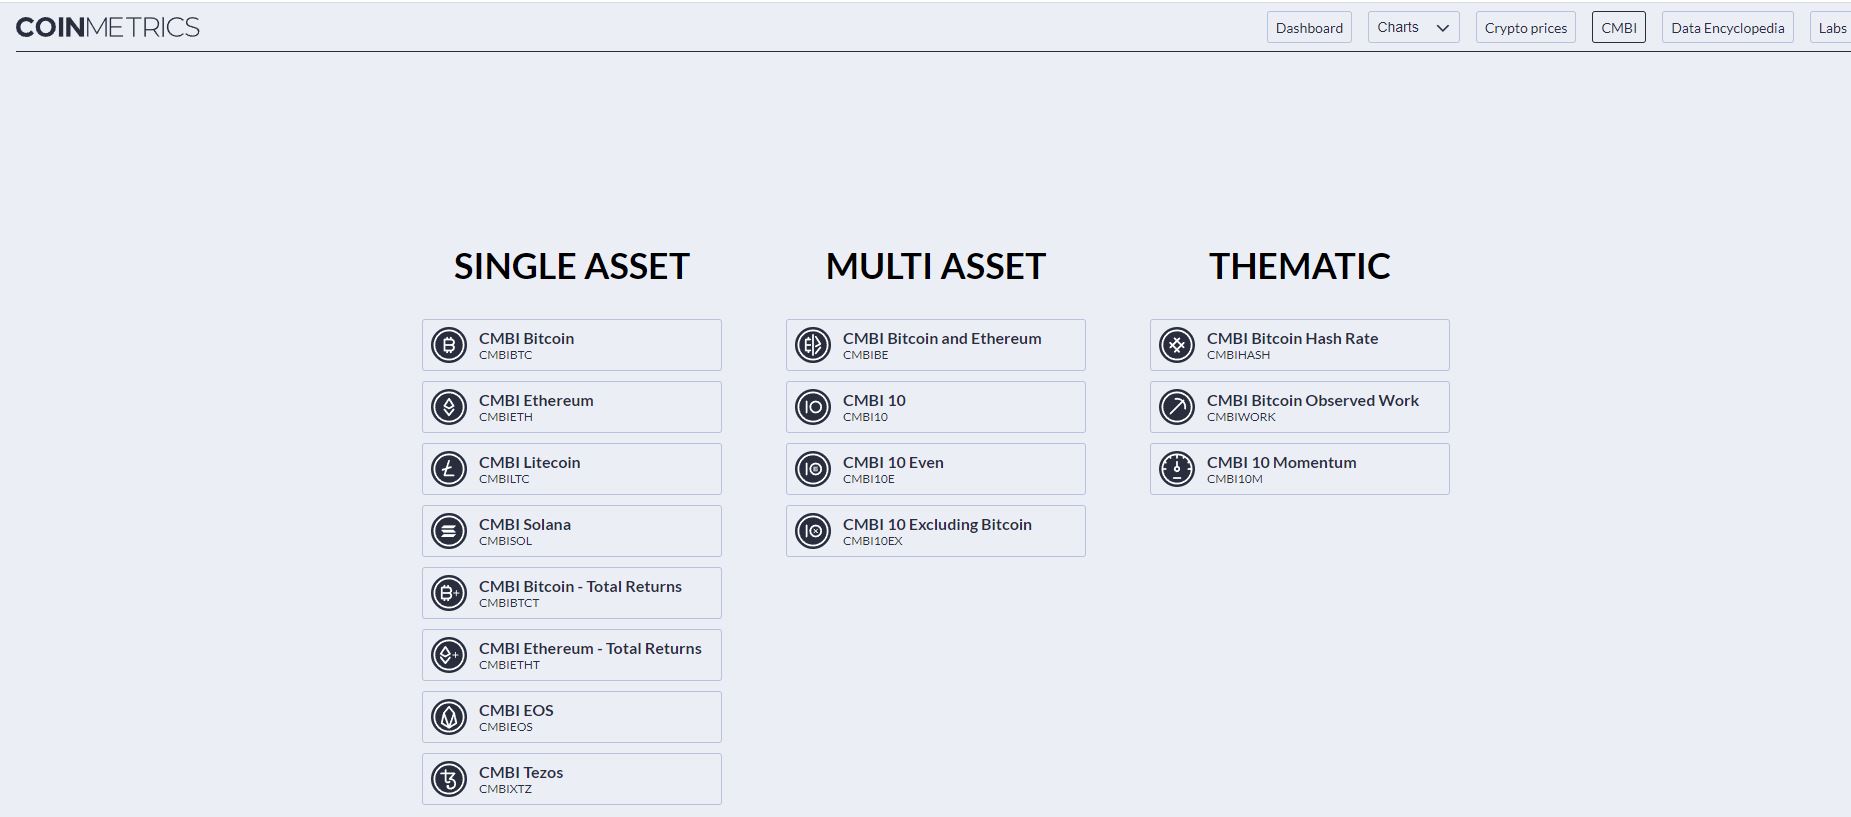The width and height of the screenshot is (1851, 817).
Task: Open CMBI Ethereum - Total Returns label
Action: (x=590, y=648)
